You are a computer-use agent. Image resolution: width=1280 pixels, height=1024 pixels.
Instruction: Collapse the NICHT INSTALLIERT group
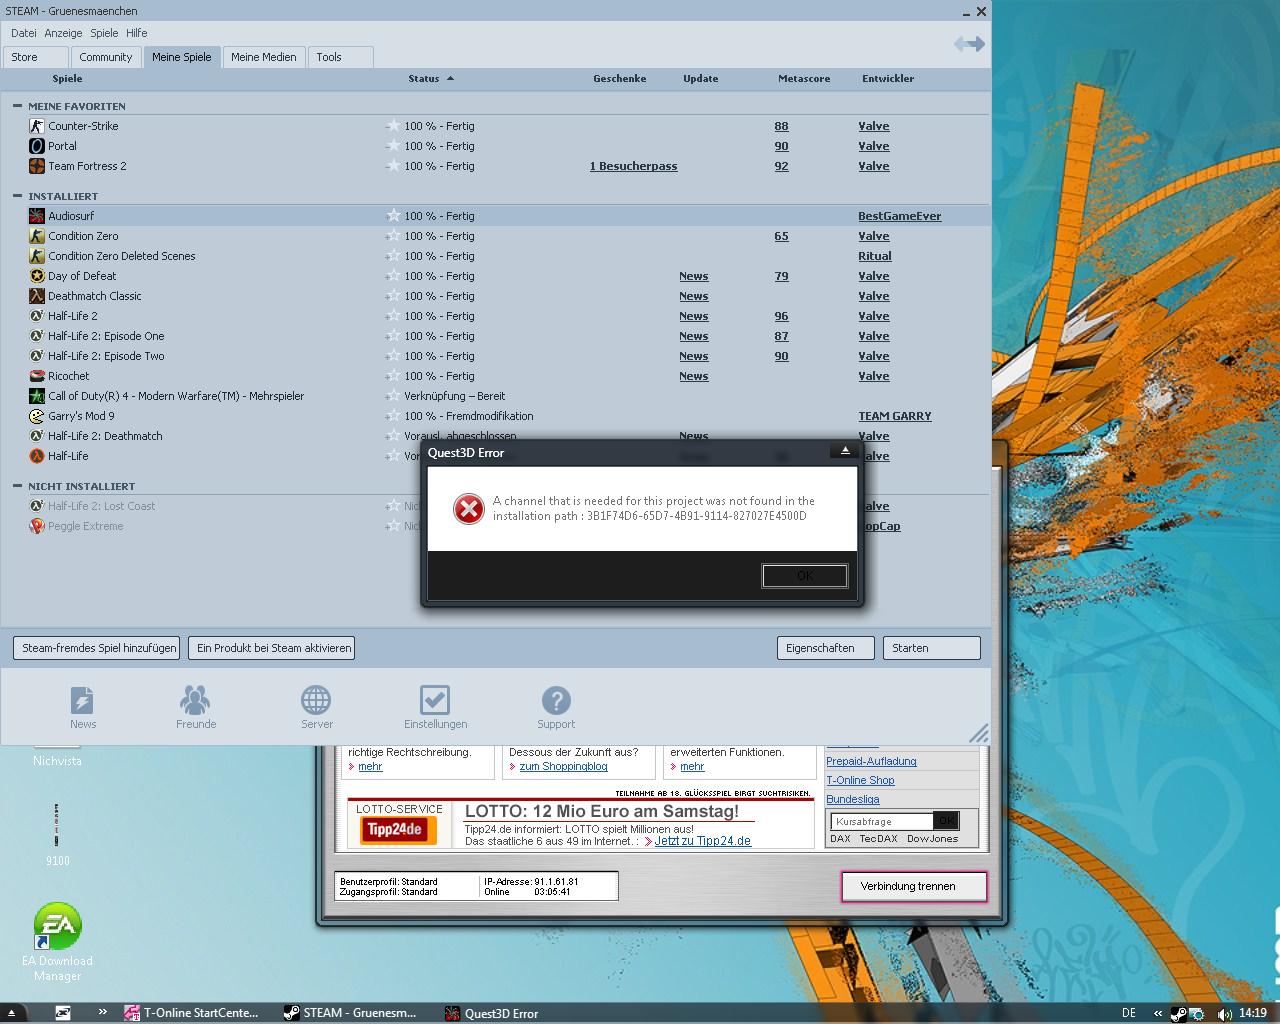pos(17,486)
